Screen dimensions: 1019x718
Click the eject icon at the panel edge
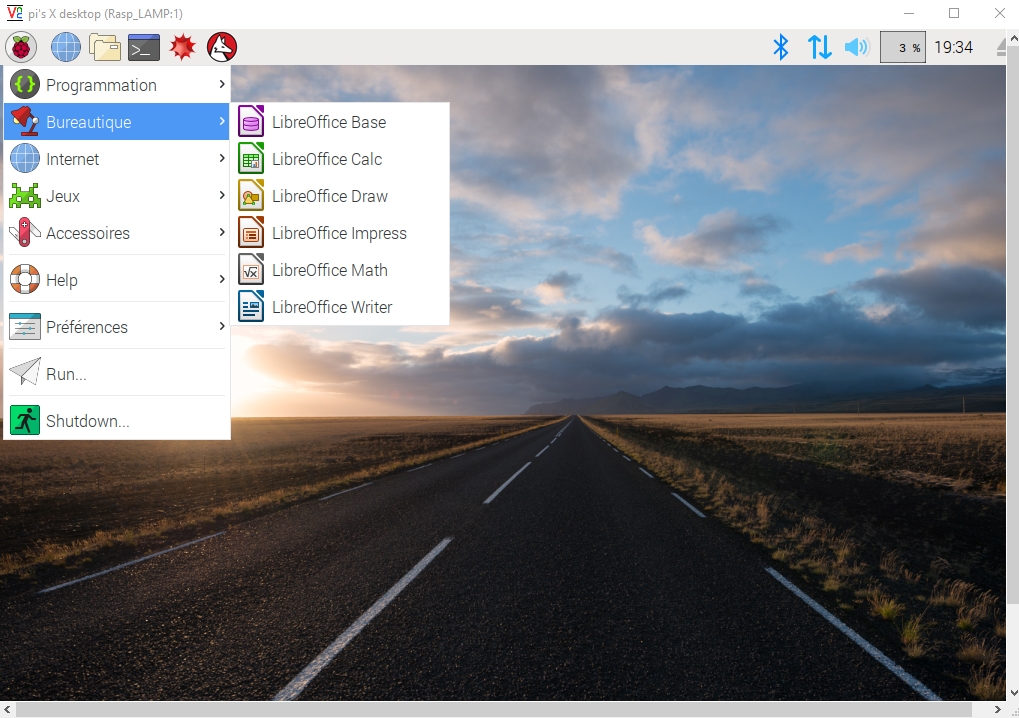[x=1001, y=47]
